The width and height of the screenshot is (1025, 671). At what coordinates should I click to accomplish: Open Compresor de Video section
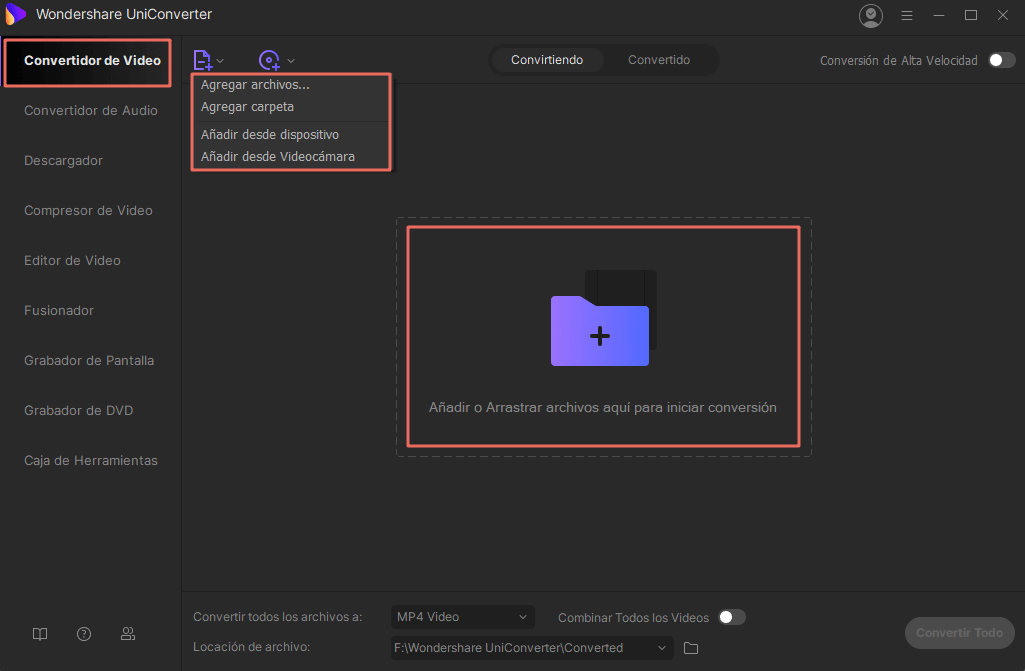[x=88, y=211]
